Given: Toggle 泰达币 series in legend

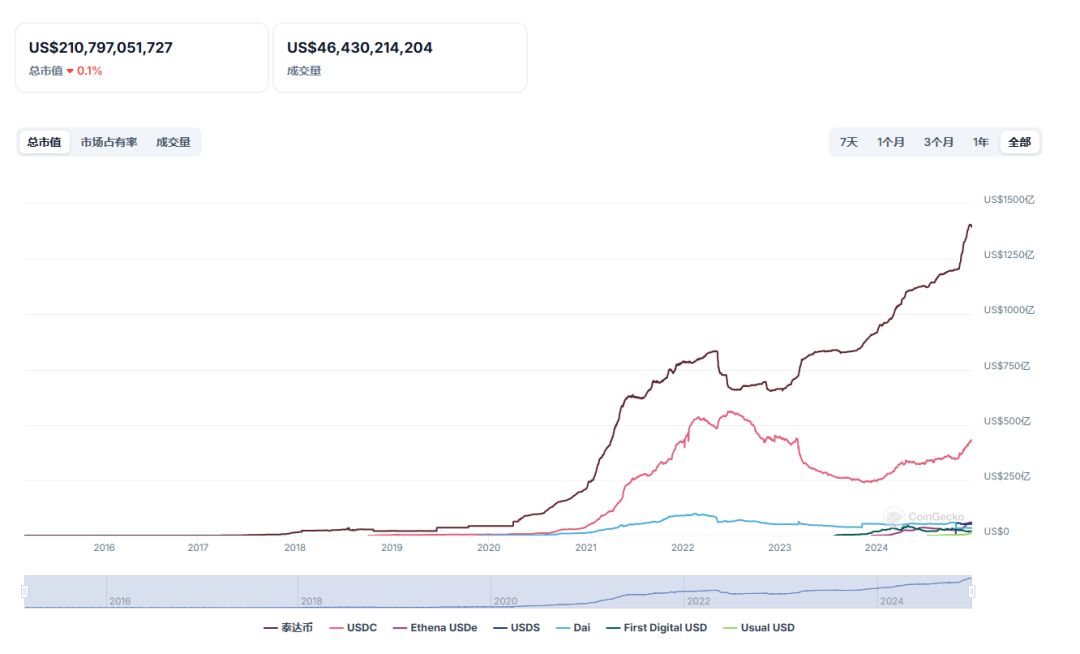Looking at the screenshot, I should tap(289, 628).
